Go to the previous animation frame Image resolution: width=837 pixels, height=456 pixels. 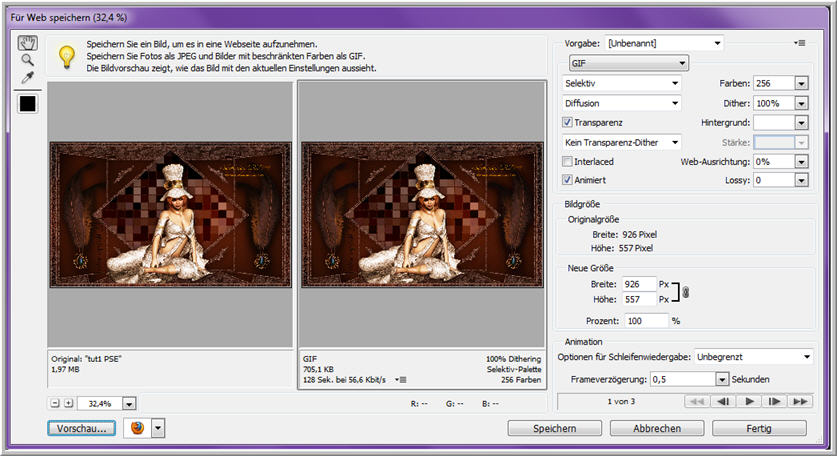[723, 402]
